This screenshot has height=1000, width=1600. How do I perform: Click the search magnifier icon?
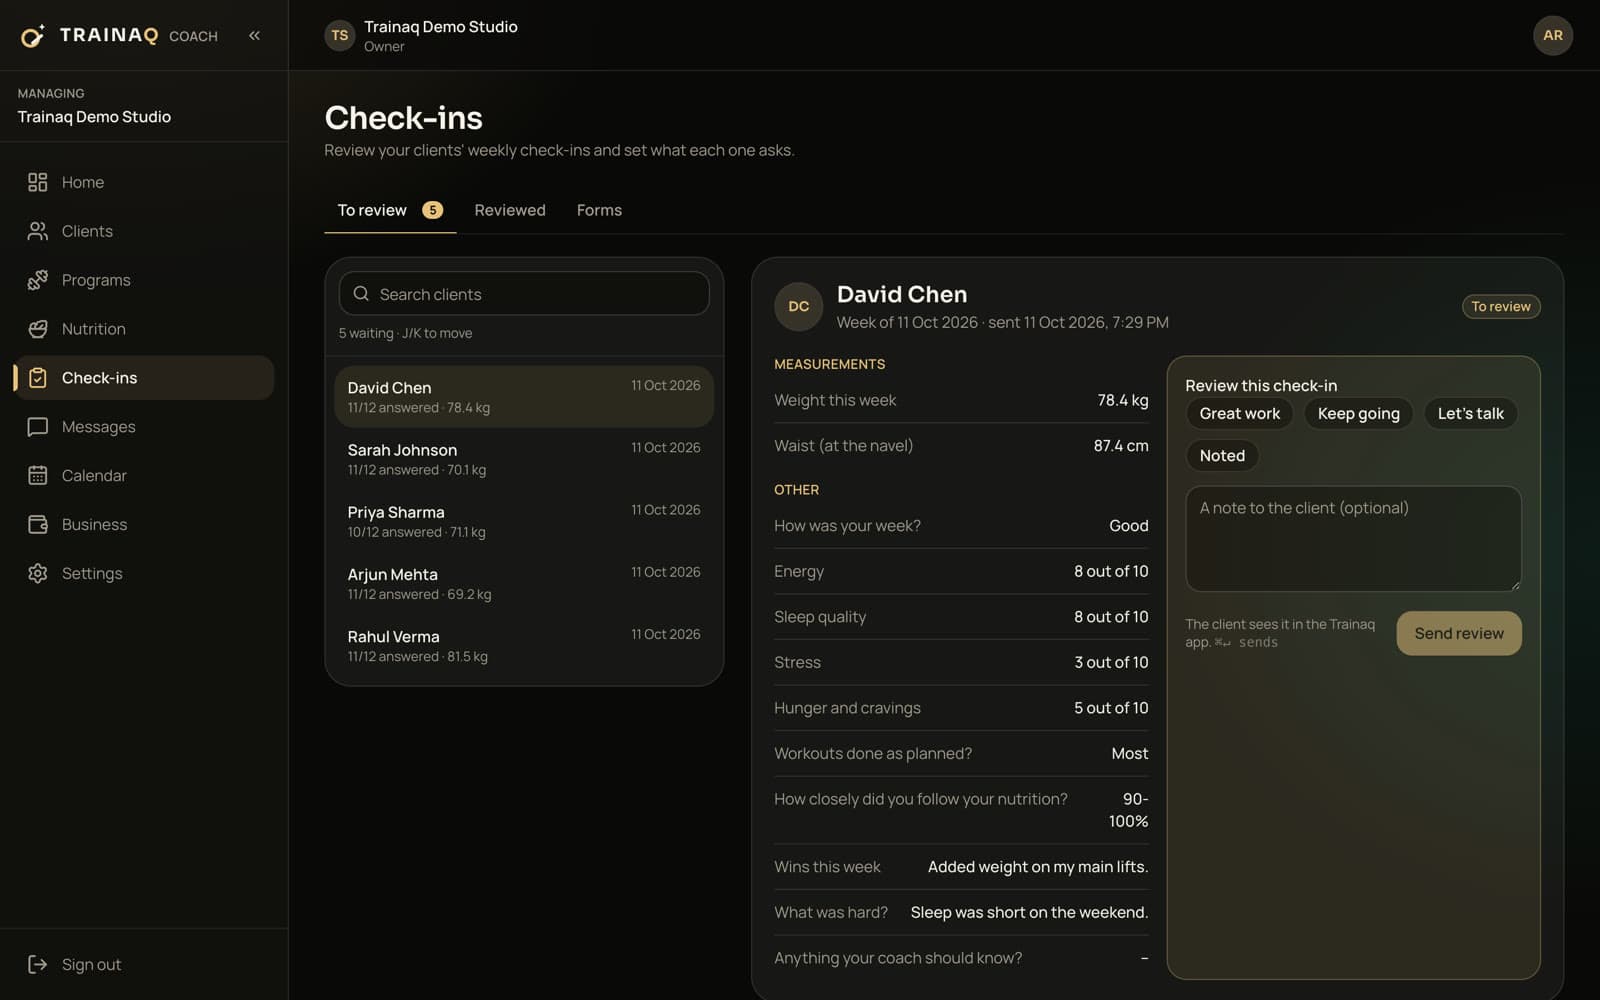click(361, 294)
